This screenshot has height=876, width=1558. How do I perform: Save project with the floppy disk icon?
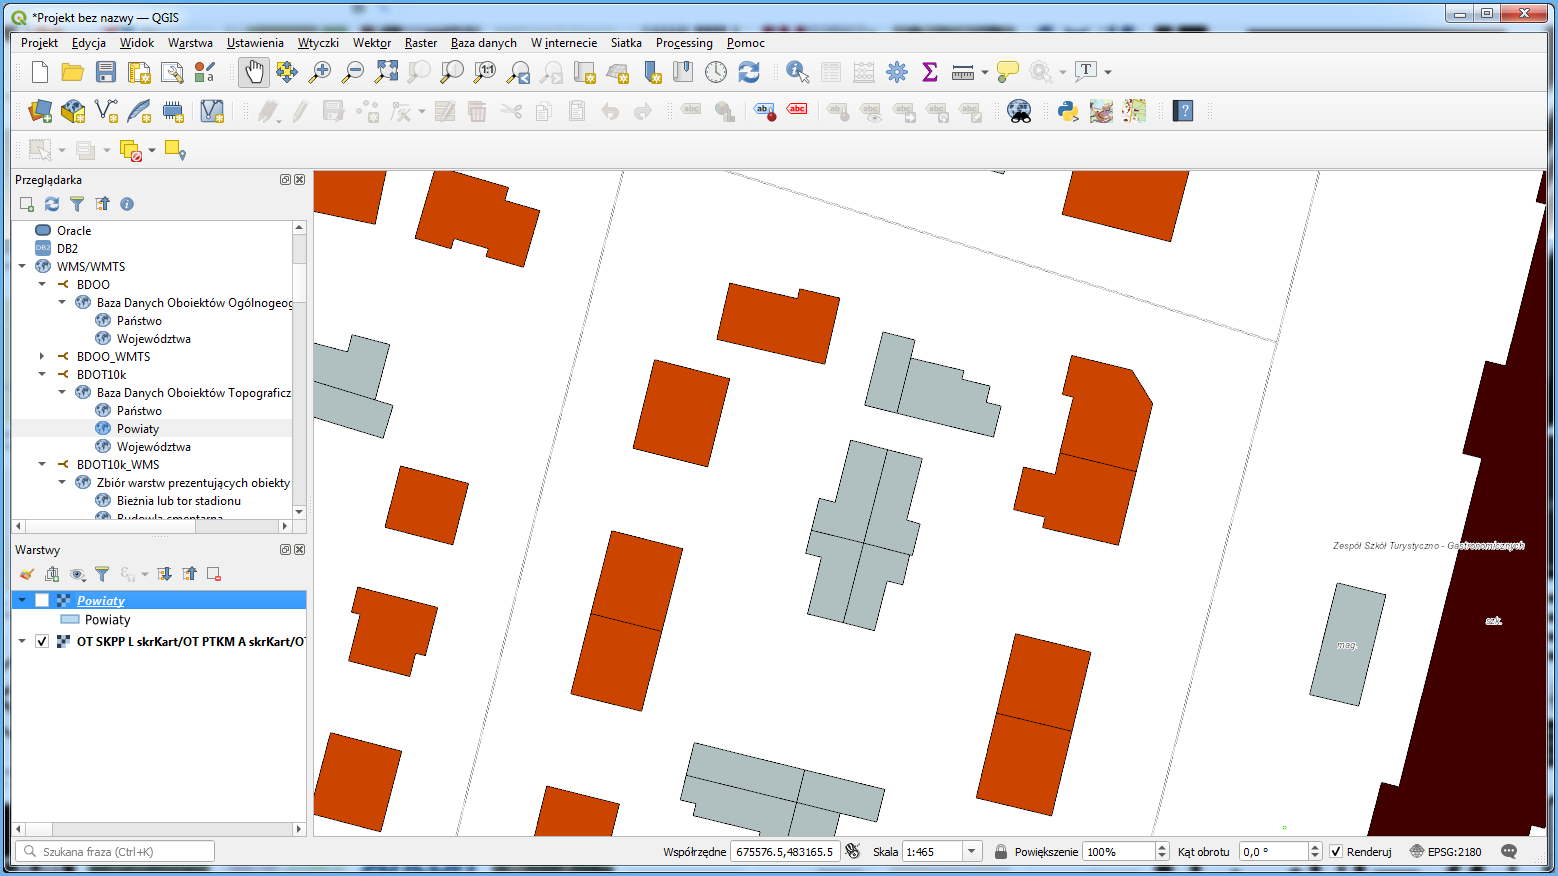pos(105,72)
